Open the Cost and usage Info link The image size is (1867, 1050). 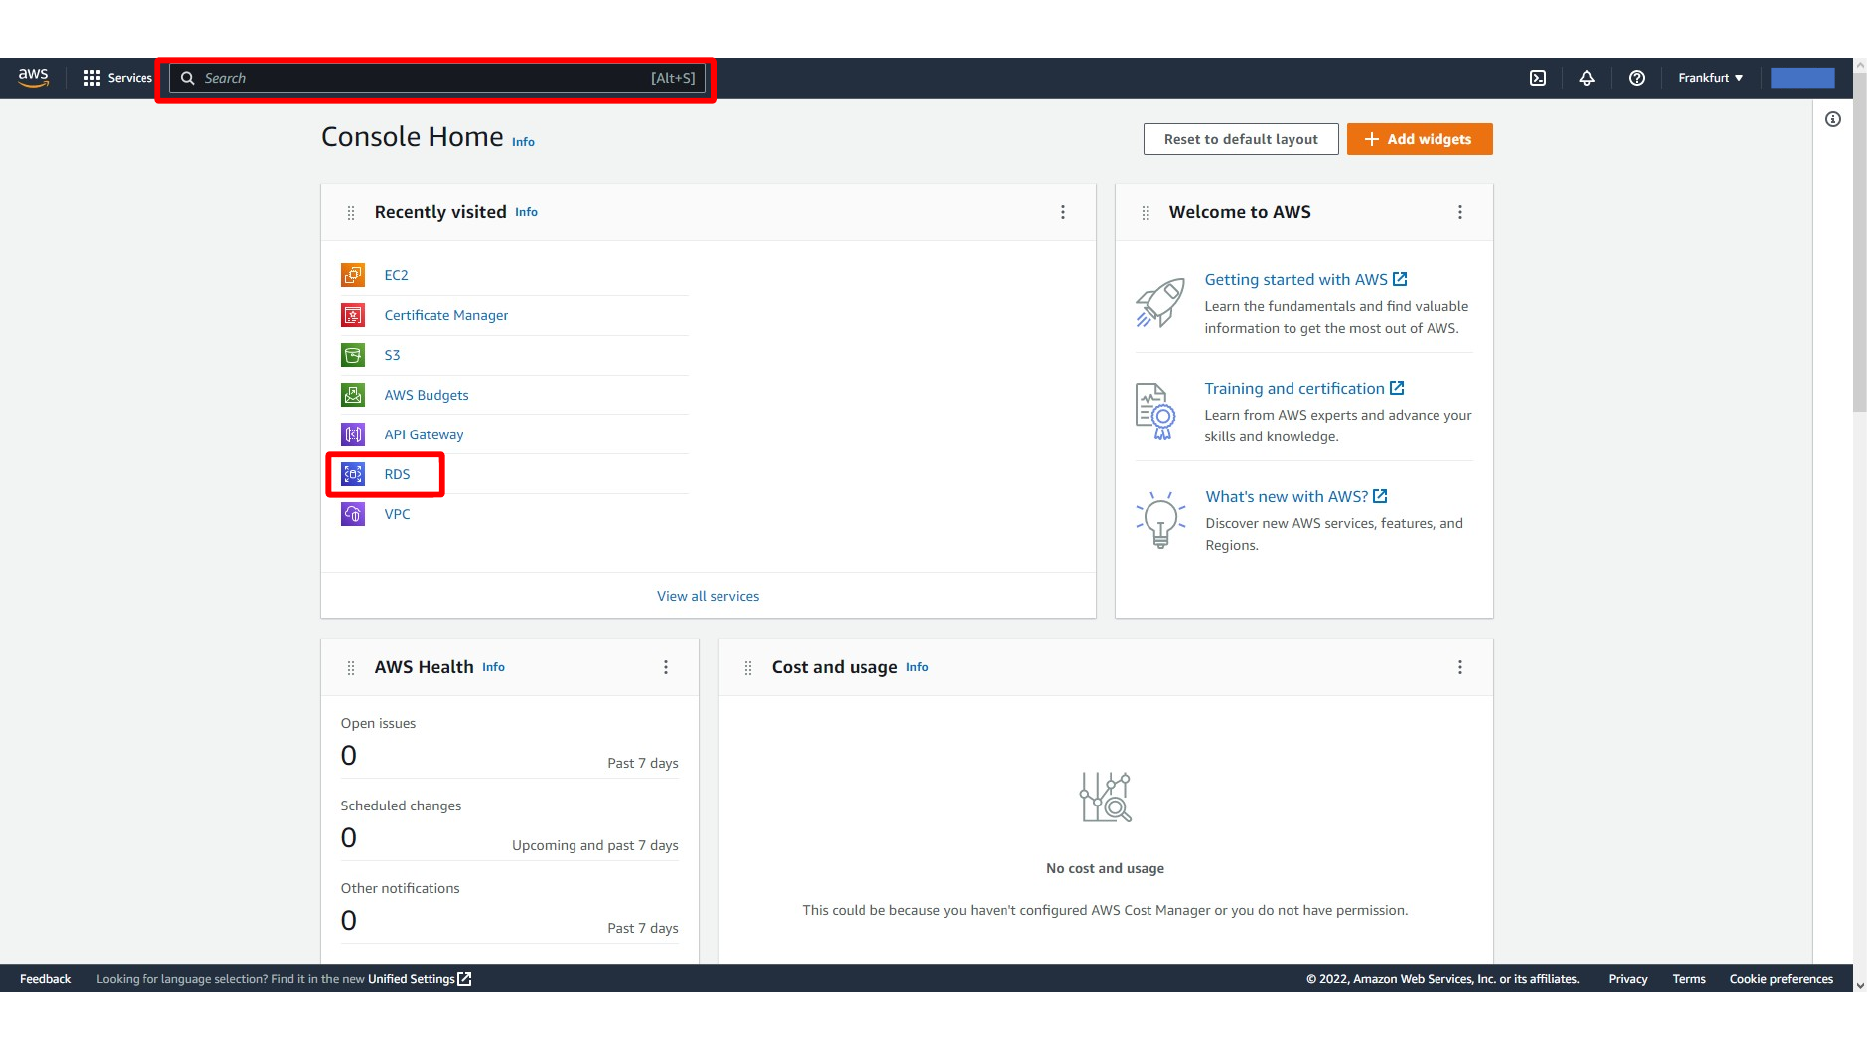click(917, 667)
